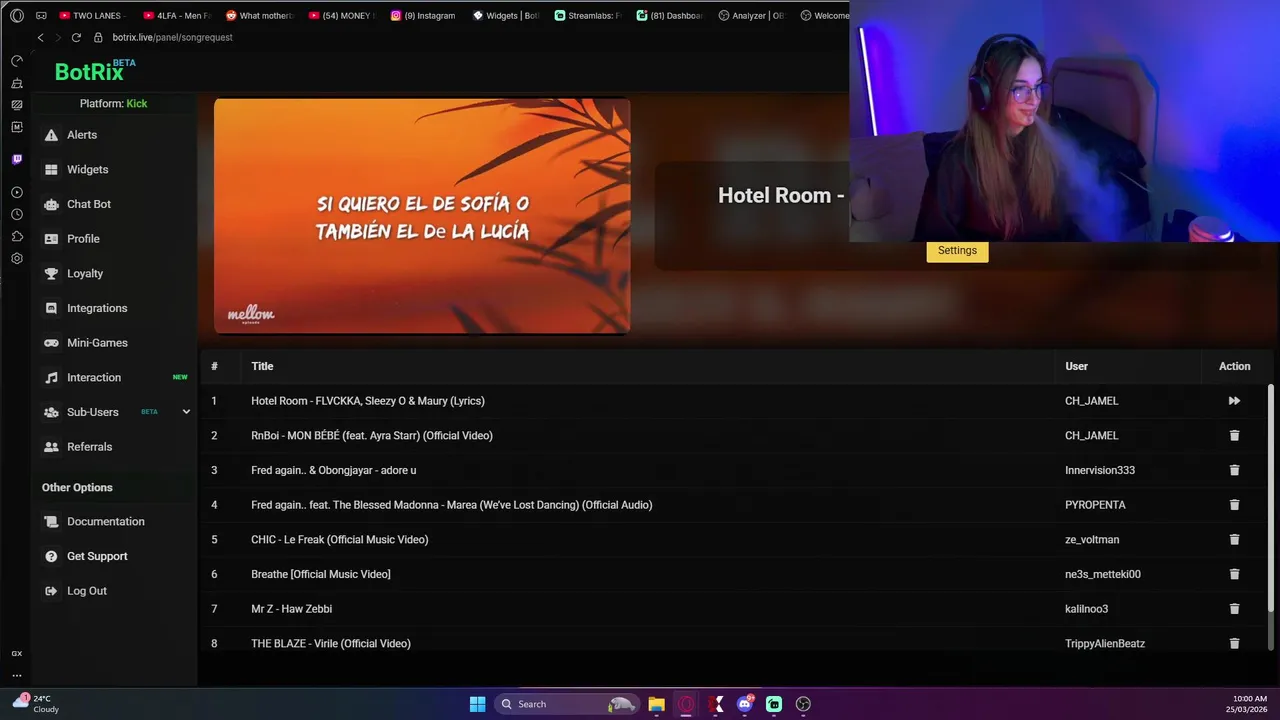
Task: Delete the Mr Z - Haw Zebbi request
Action: click(1234, 609)
